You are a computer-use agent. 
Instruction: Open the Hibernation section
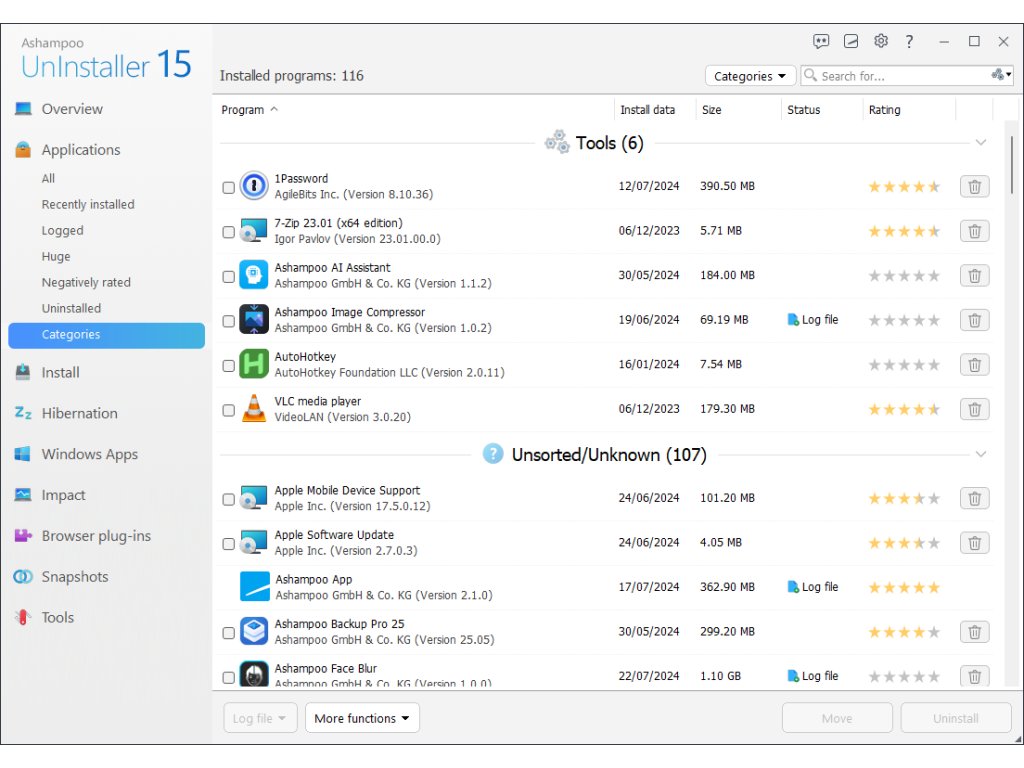[x=80, y=413]
